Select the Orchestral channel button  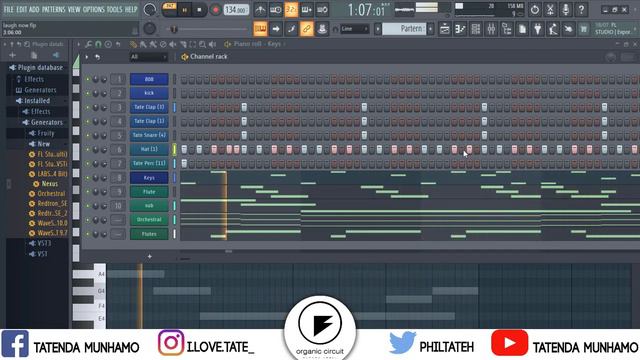tap(149, 220)
